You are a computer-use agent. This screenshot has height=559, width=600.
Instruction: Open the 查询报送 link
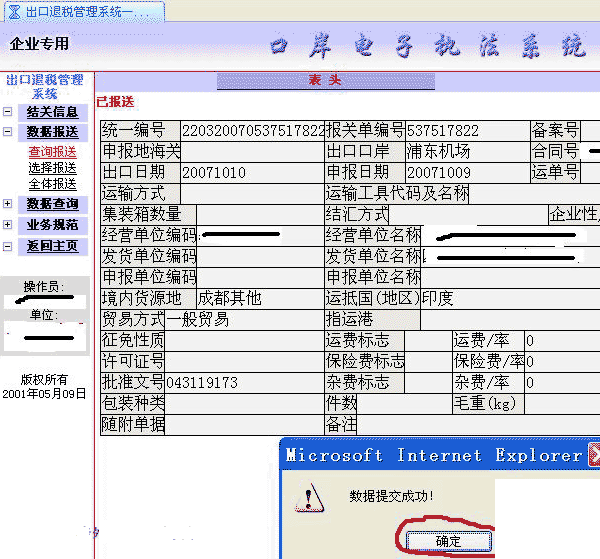coord(53,152)
